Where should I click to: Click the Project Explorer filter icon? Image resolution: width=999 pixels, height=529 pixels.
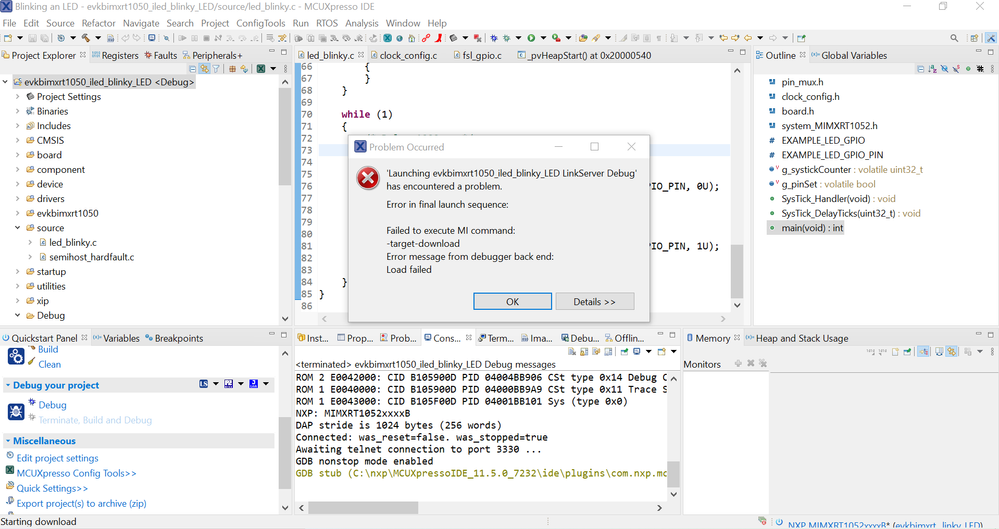click(216, 69)
